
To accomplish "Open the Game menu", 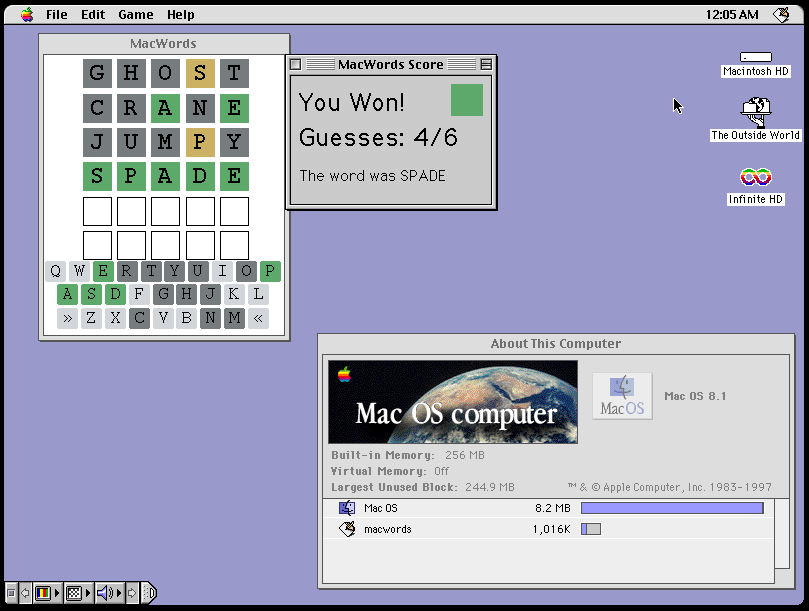I will coord(136,14).
